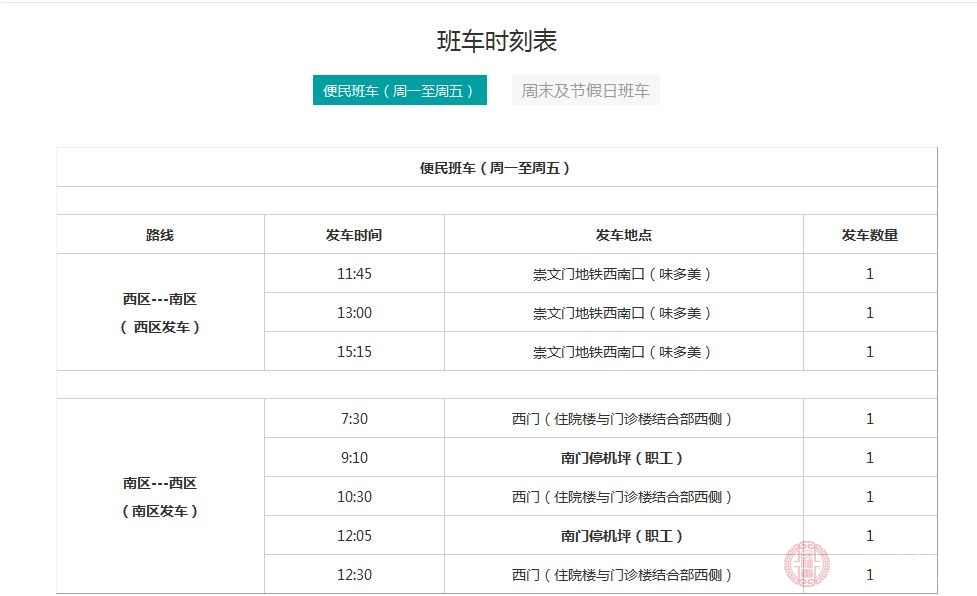This screenshot has width=977, height=596.
Task: Click the 路线 column header
Action: (160, 234)
